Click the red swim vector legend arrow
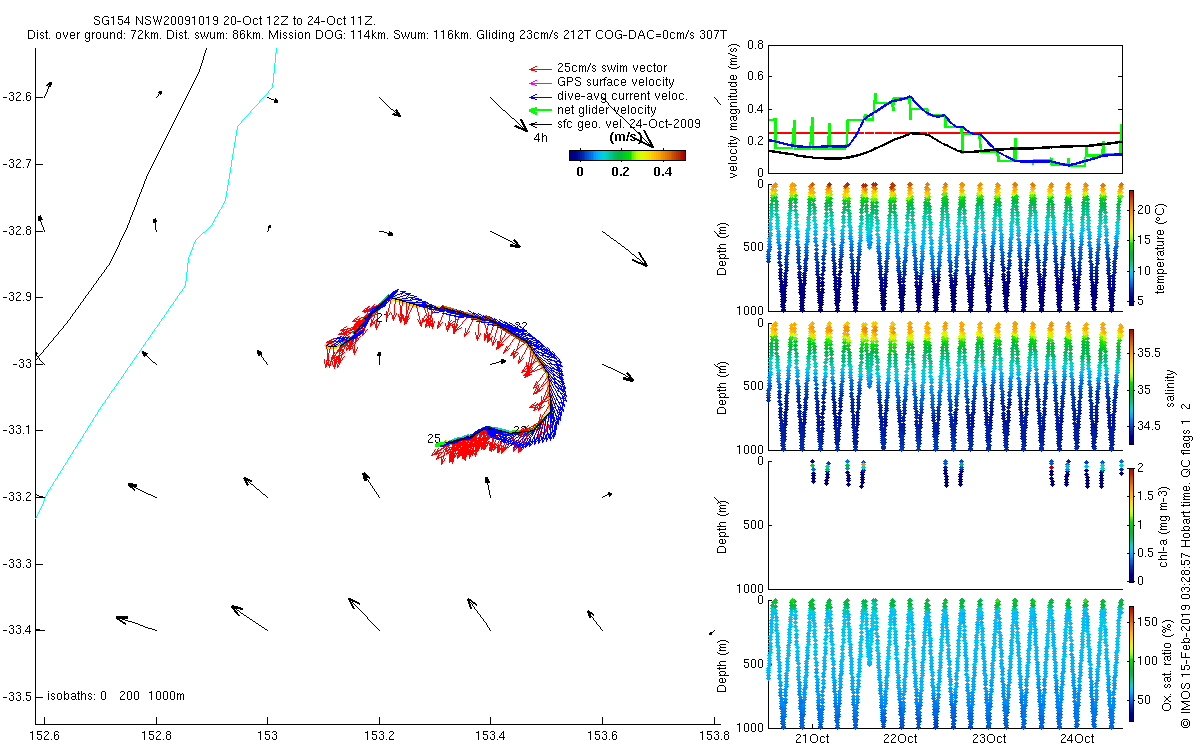The image size is (1200, 750). tap(541, 68)
